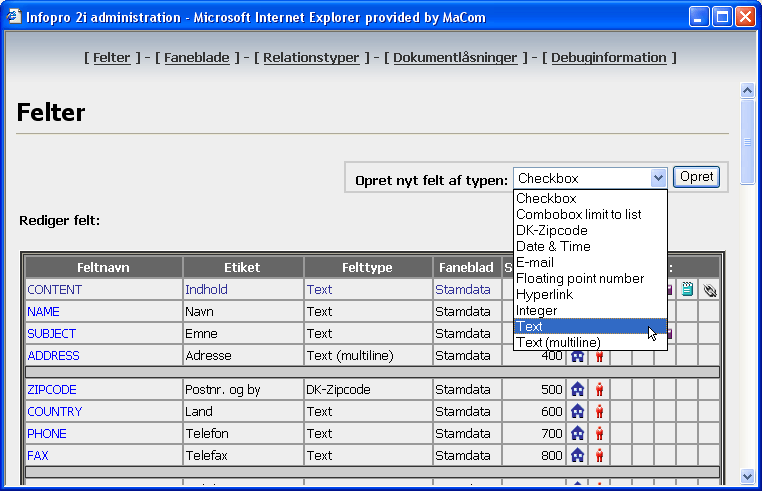Click the blue house icon in ZIPCODE row
This screenshot has width=762, height=491.
point(577,389)
